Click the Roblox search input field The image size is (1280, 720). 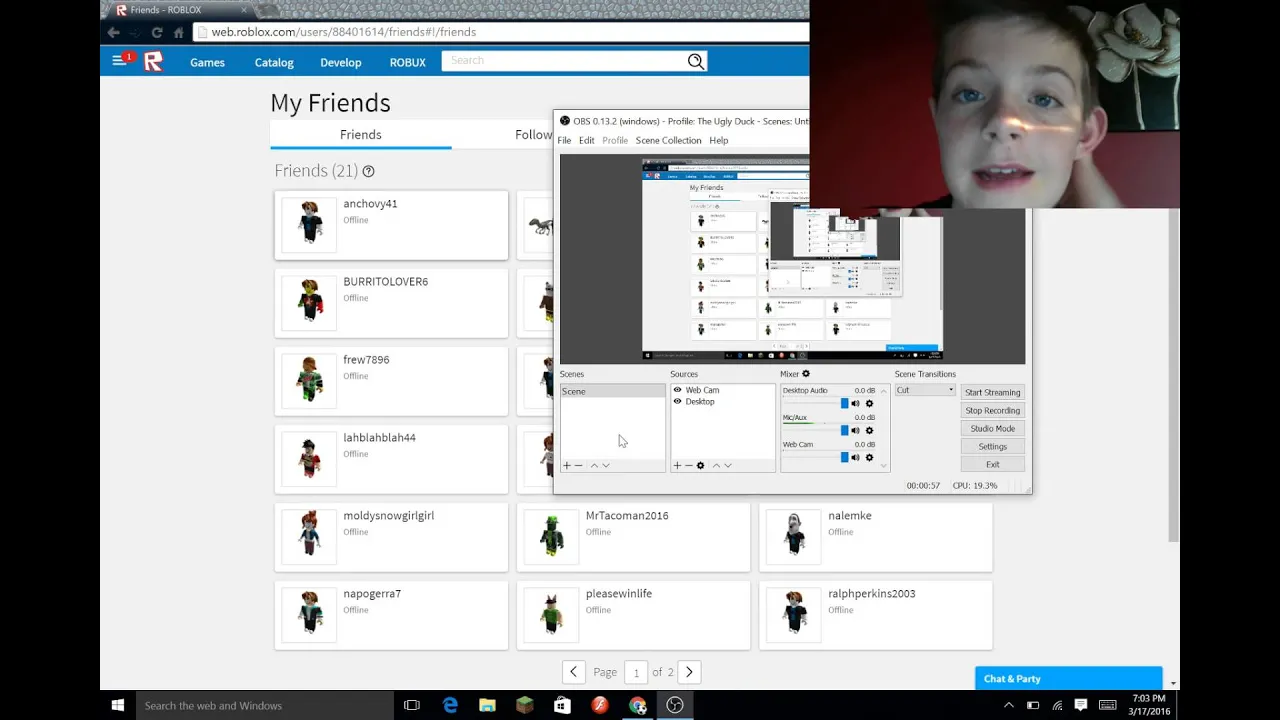(564, 61)
